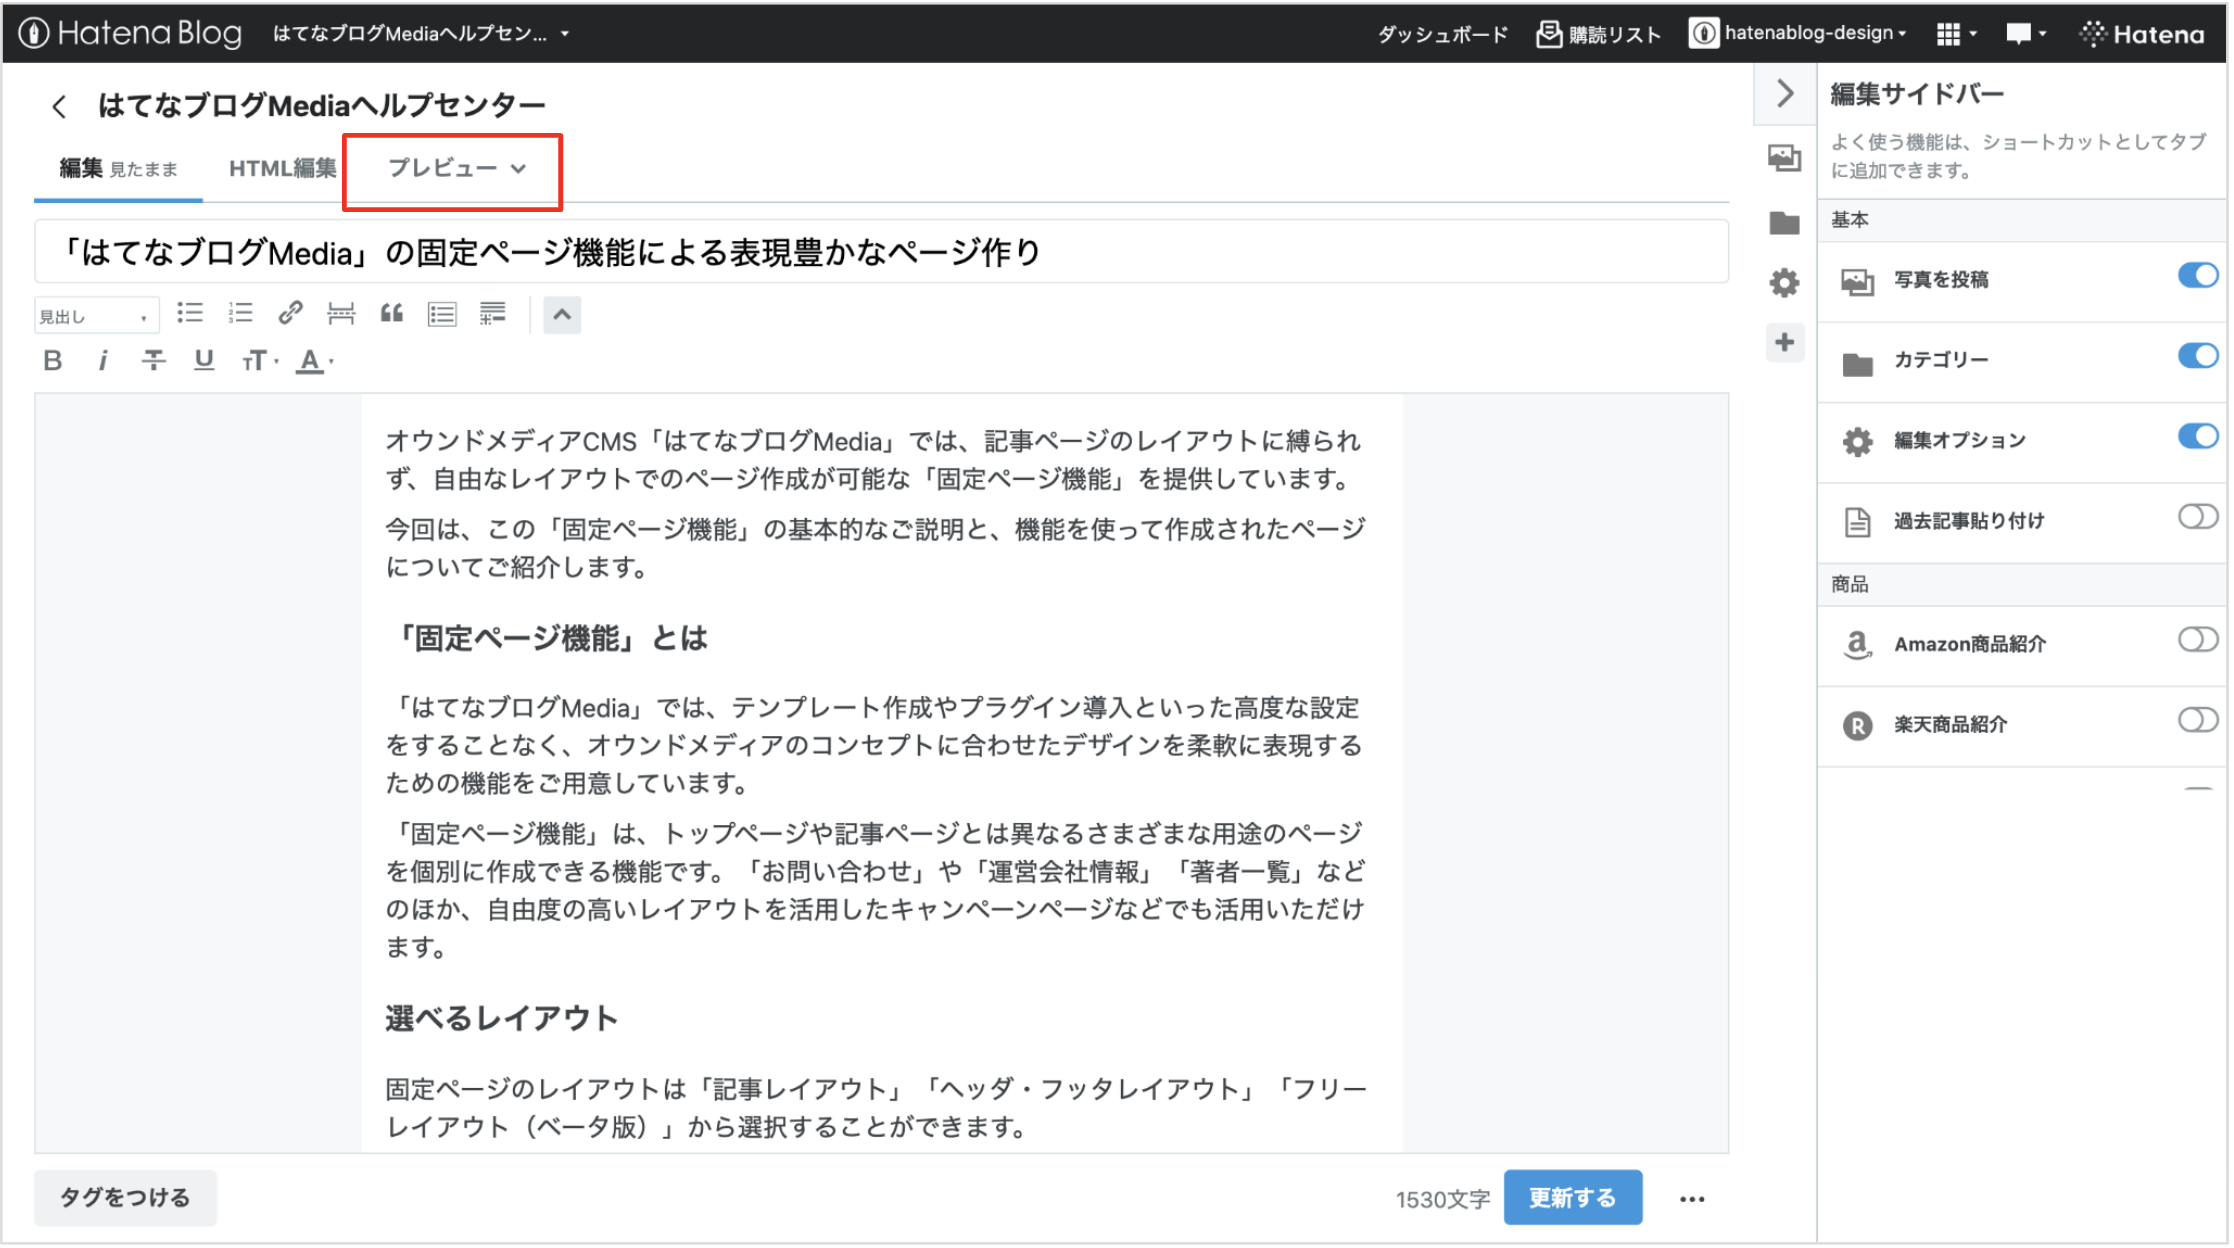This screenshot has height=1248, width=2234.
Task: Open the 見出し heading style dropdown
Action: 96,316
